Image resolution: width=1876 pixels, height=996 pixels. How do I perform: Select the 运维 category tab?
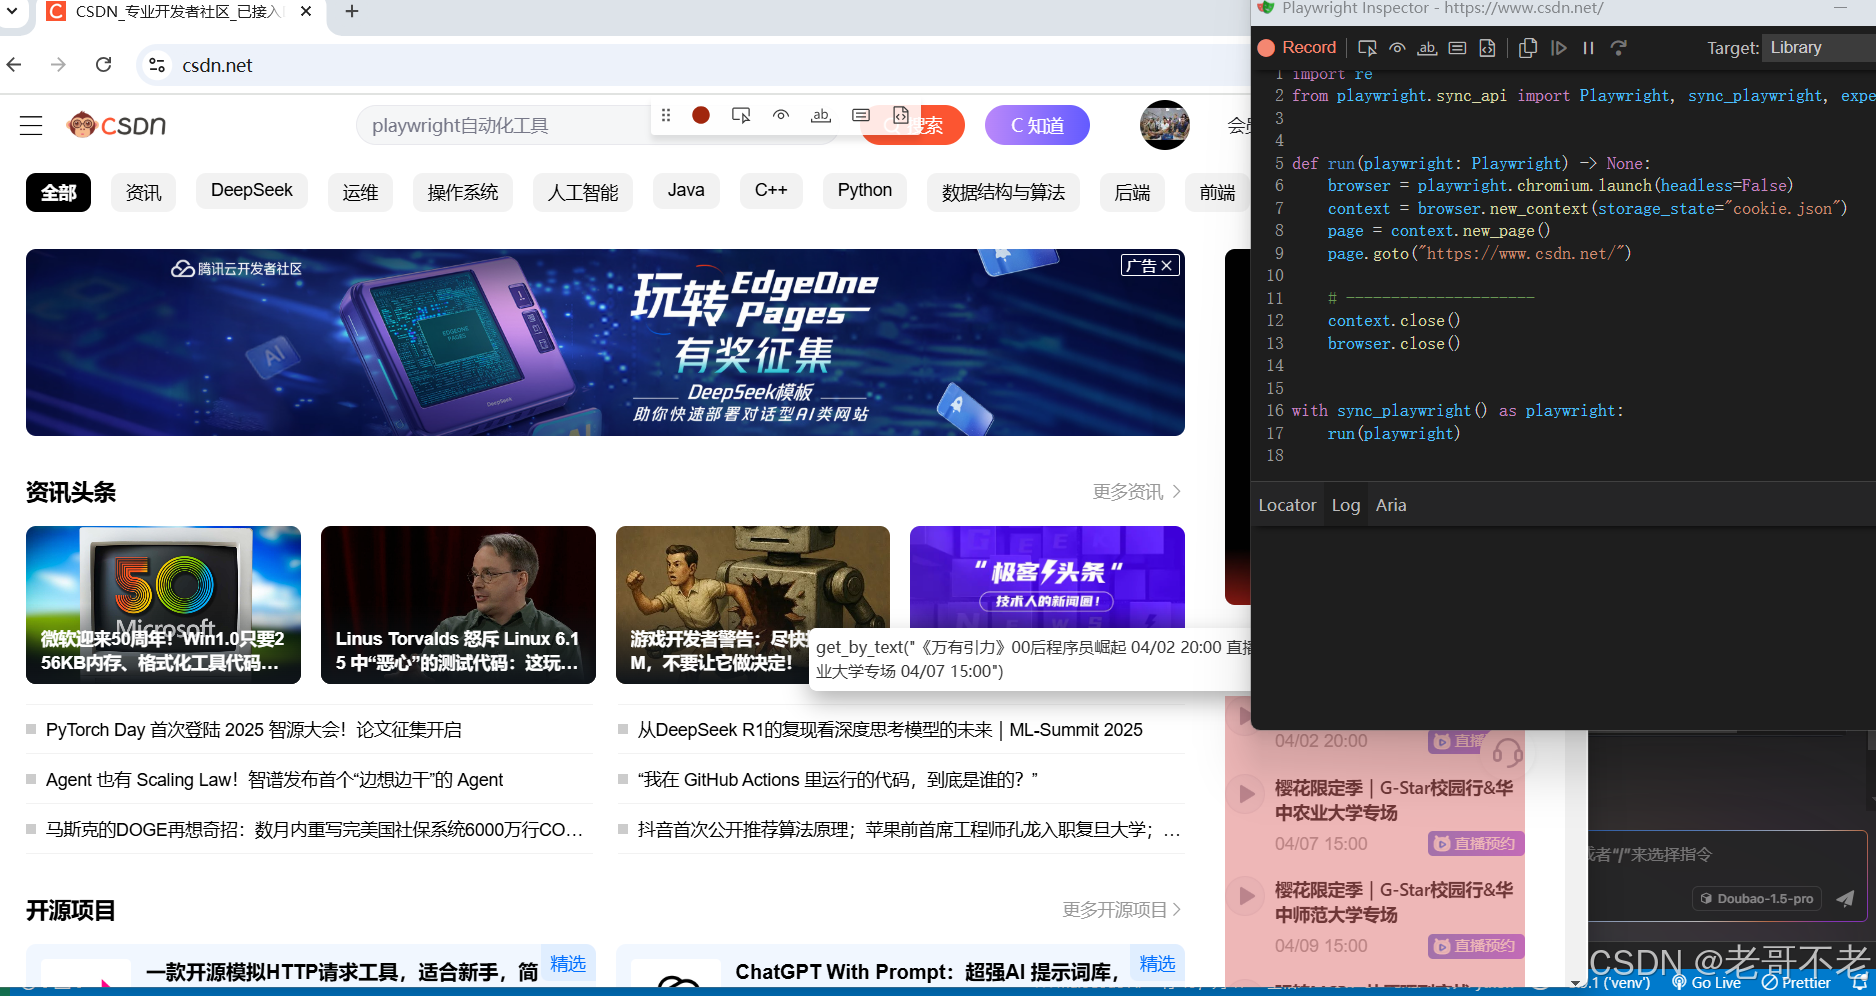(360, 192)
